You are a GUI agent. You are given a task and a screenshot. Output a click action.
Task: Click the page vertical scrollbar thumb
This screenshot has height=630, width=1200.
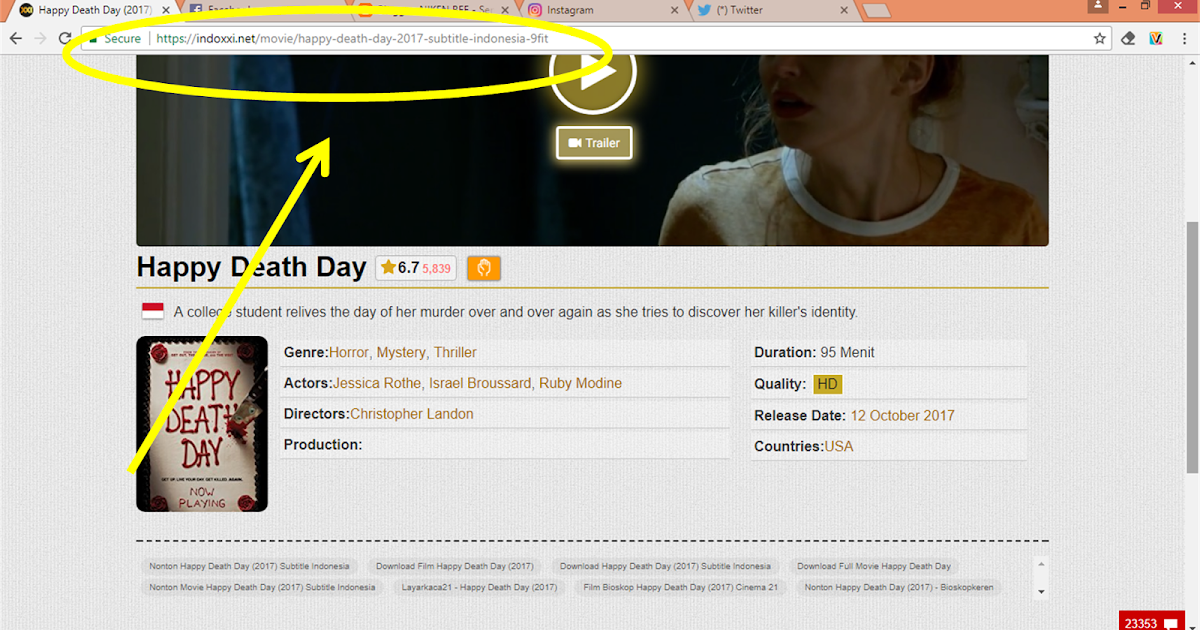tap(1192, 346)
